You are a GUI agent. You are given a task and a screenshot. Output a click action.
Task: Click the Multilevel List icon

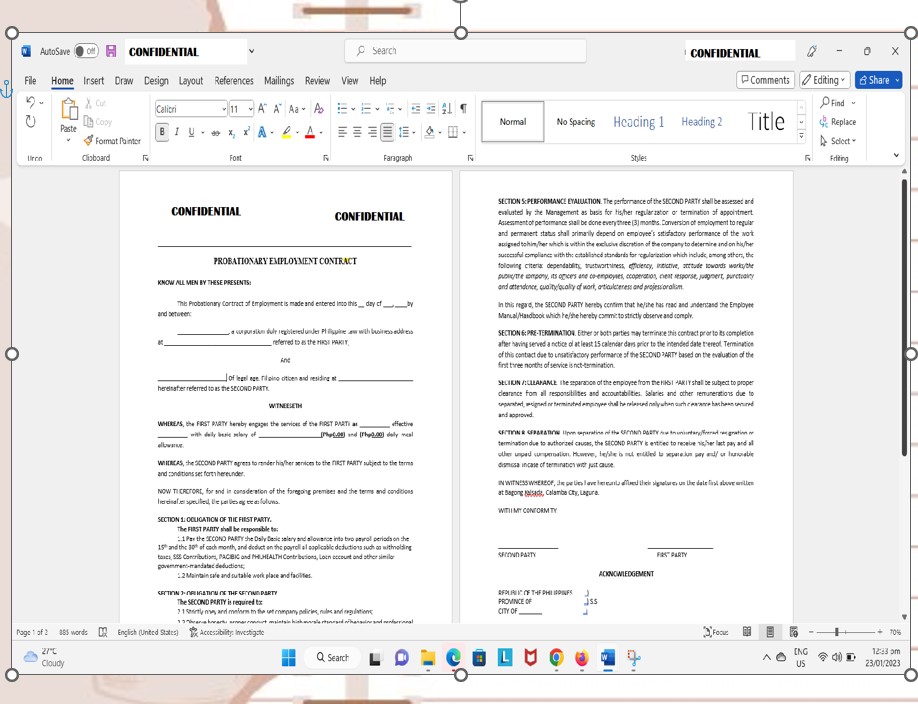(391, 108)
